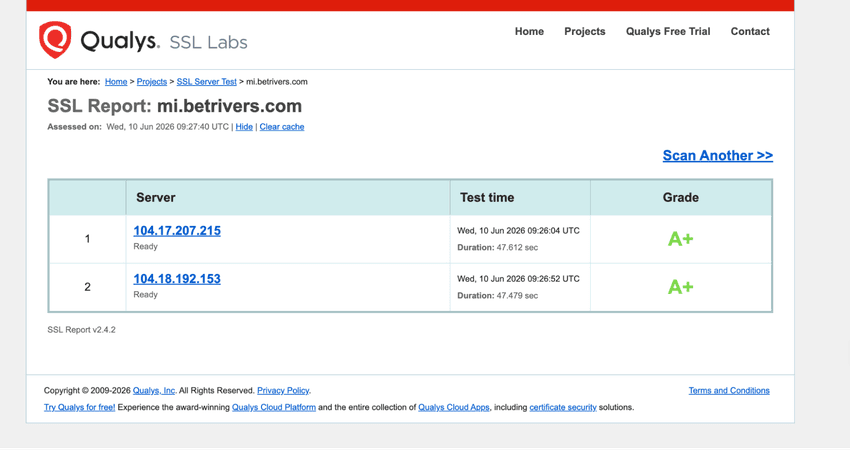
Task: Open the Qualys Cloud Apps link
Action: tap(454, 408)
